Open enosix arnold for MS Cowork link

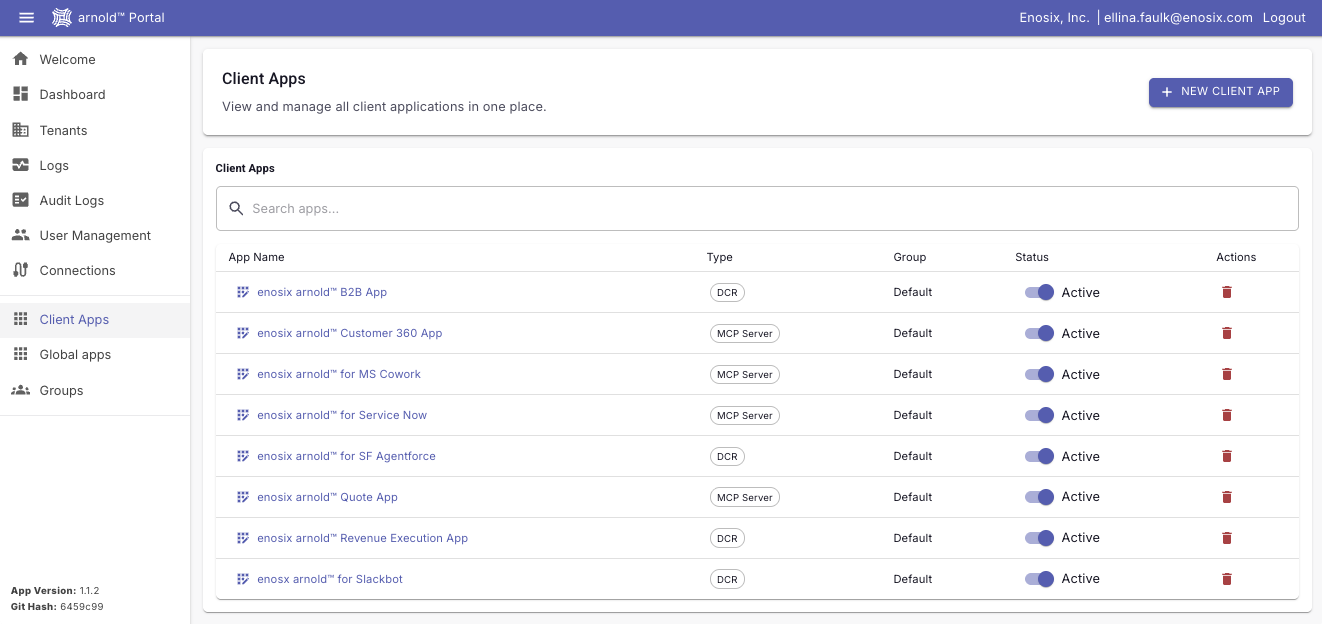pyautogui.click(x=339, y=374)
